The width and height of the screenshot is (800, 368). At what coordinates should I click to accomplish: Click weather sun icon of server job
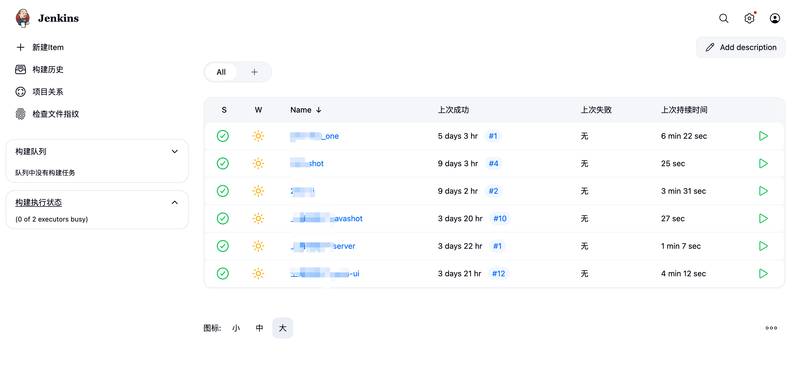pos(258,246)
